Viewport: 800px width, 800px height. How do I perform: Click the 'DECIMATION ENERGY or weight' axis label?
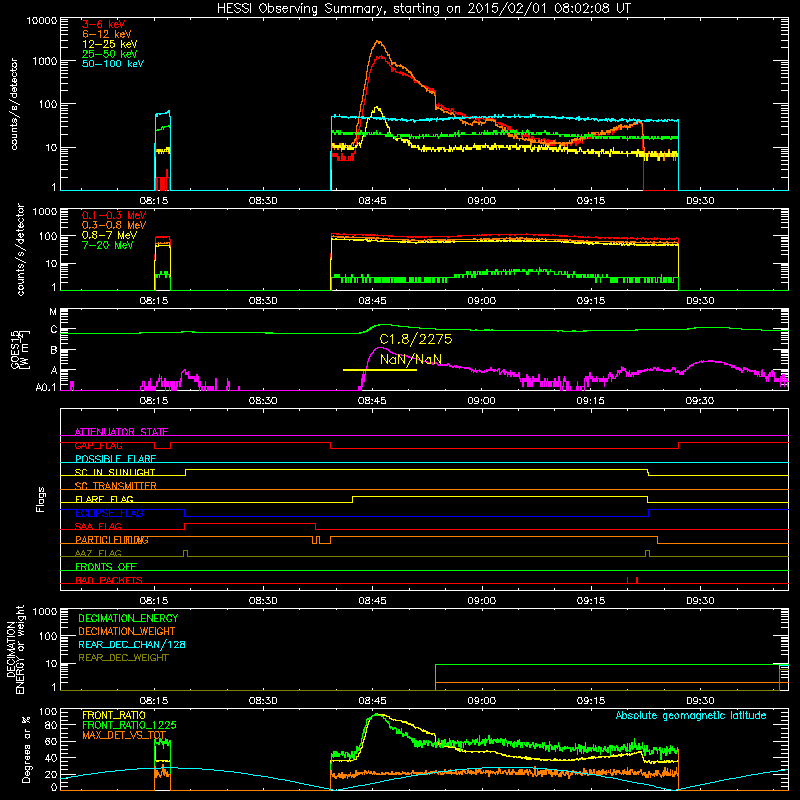15,649
